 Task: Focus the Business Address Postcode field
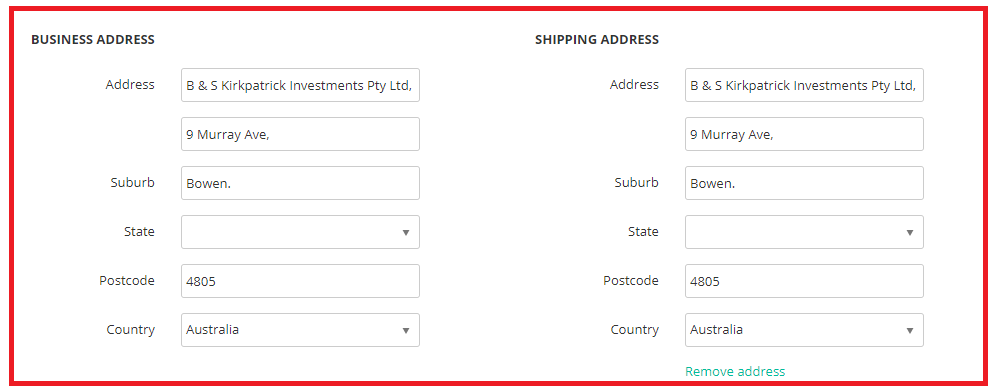[x=300, y=281]
